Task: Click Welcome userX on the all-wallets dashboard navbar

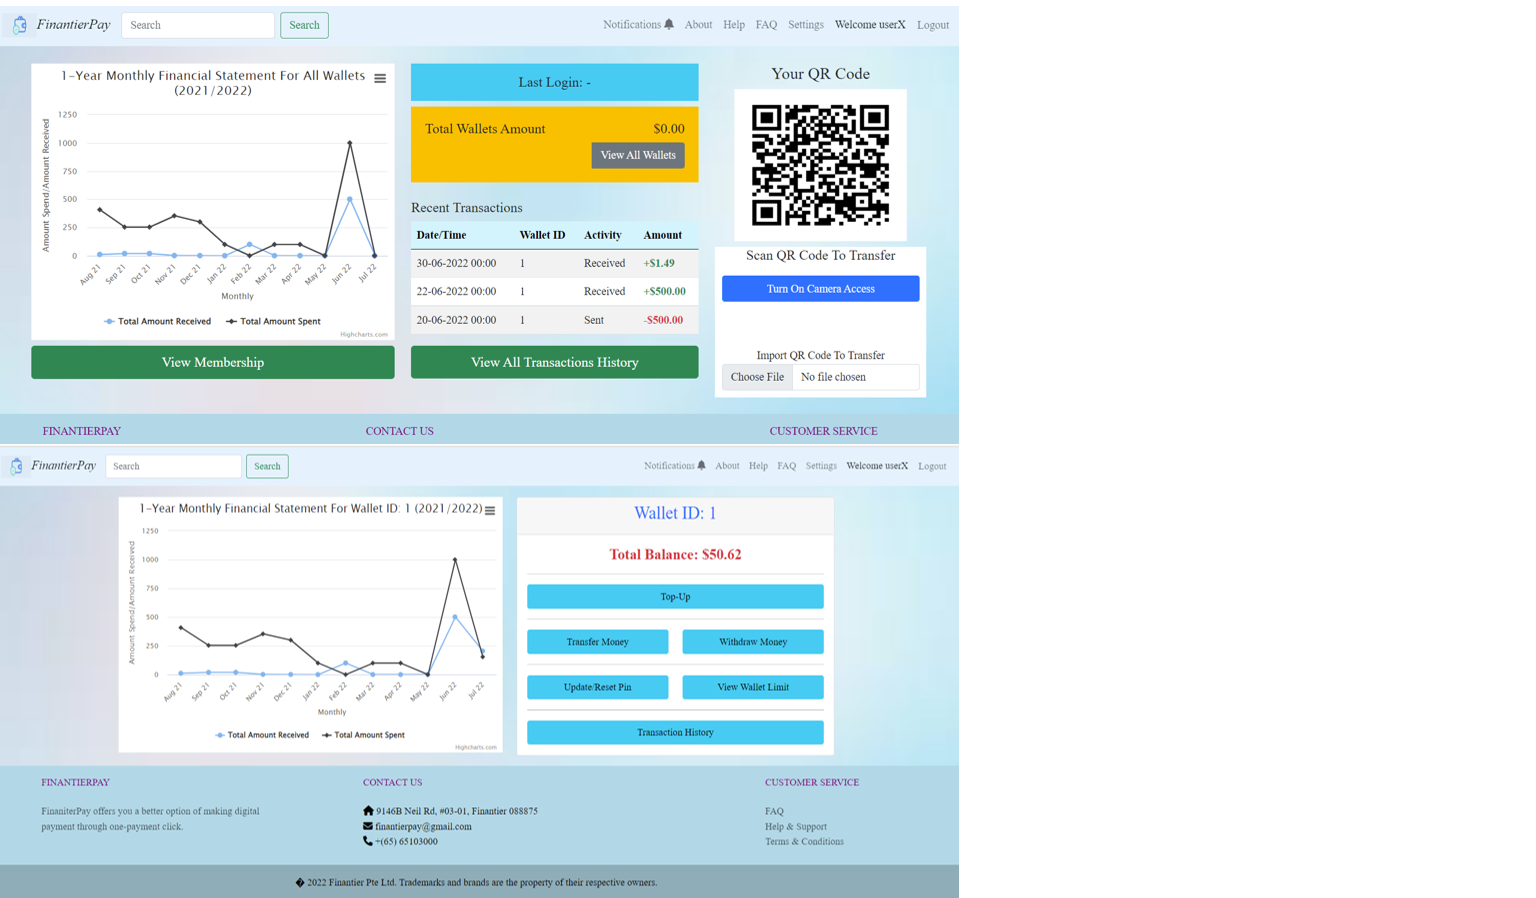Action: (870, 25)
